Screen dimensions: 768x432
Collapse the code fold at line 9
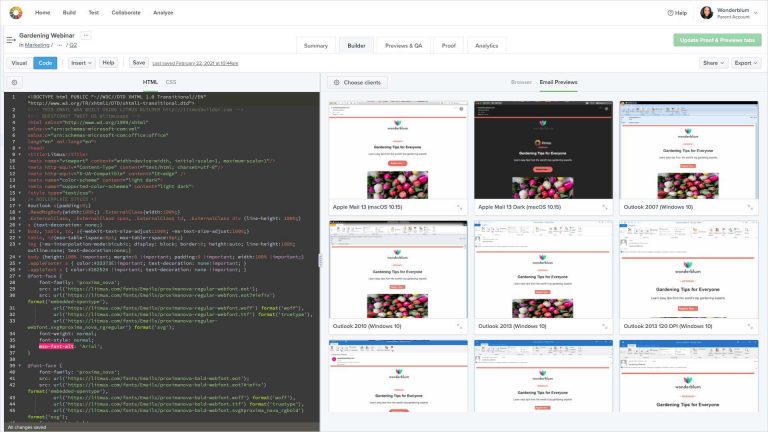click(20, 154)
